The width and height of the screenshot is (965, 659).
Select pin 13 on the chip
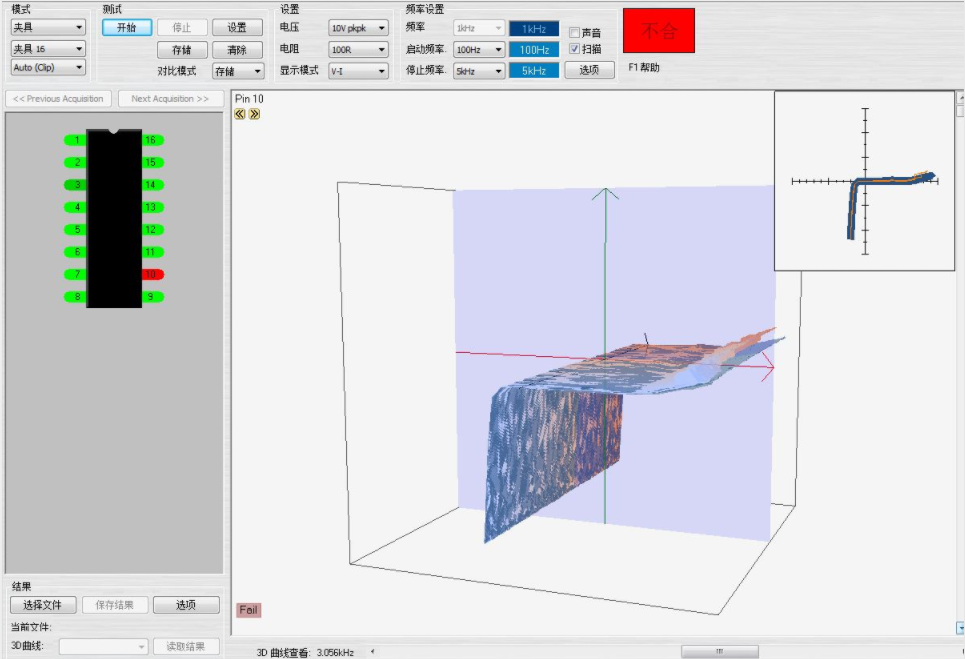click(153, 207)
